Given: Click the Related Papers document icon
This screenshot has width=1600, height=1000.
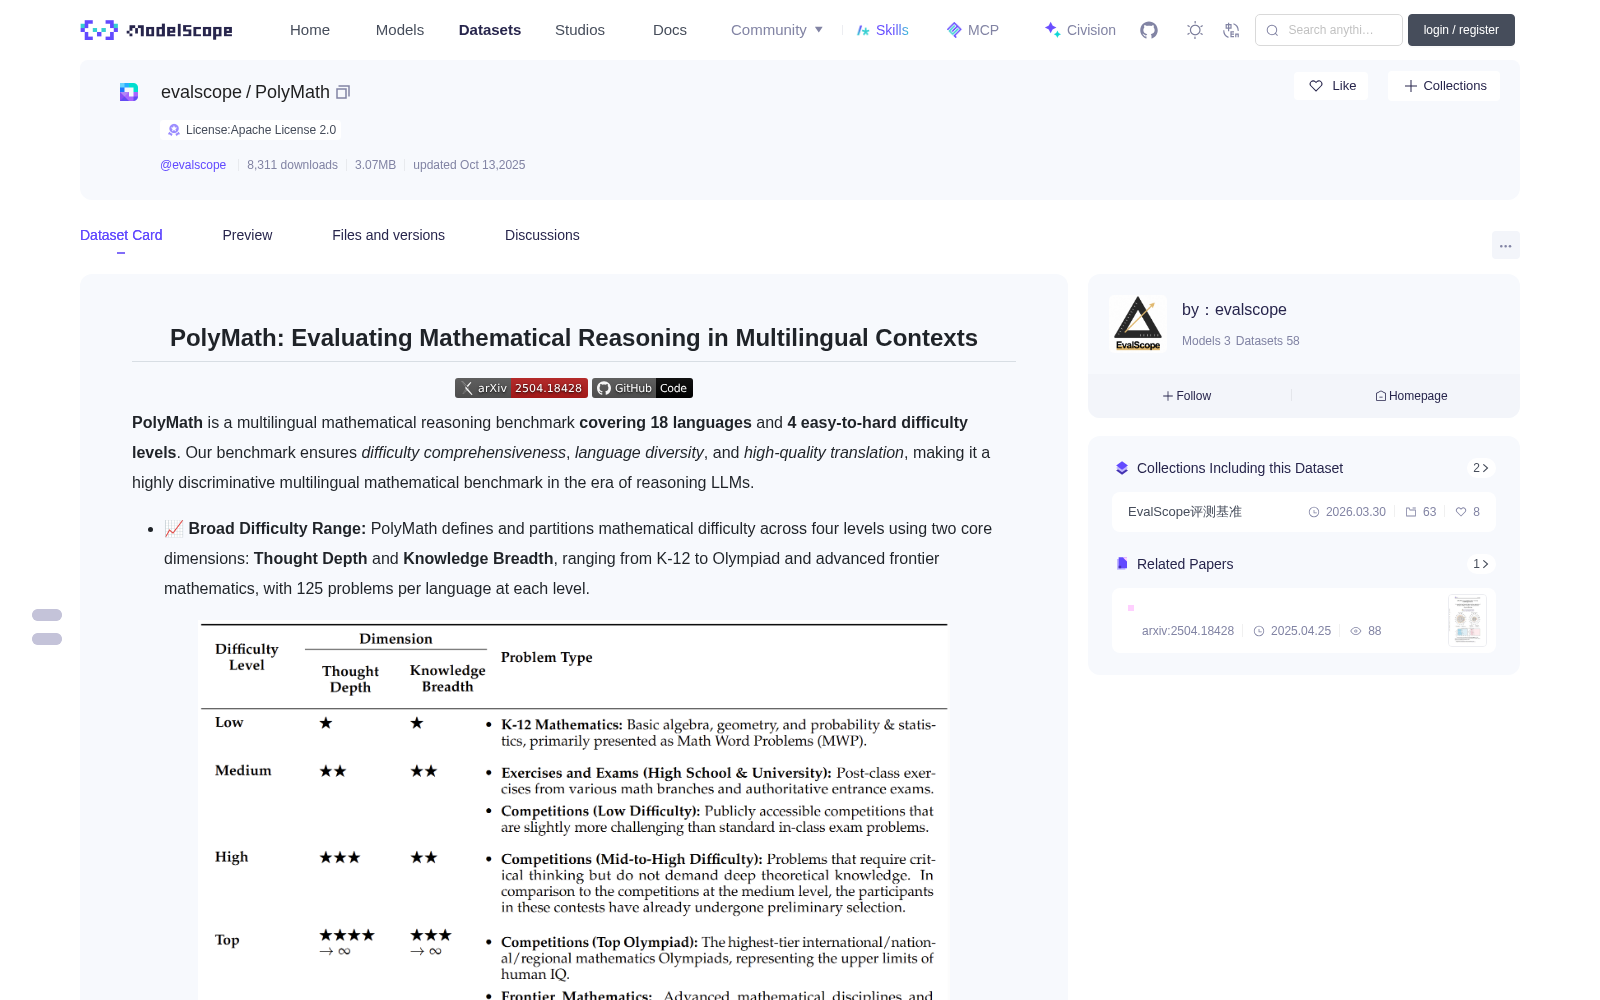Looking at the screenshot, I should click(1122, 564).
